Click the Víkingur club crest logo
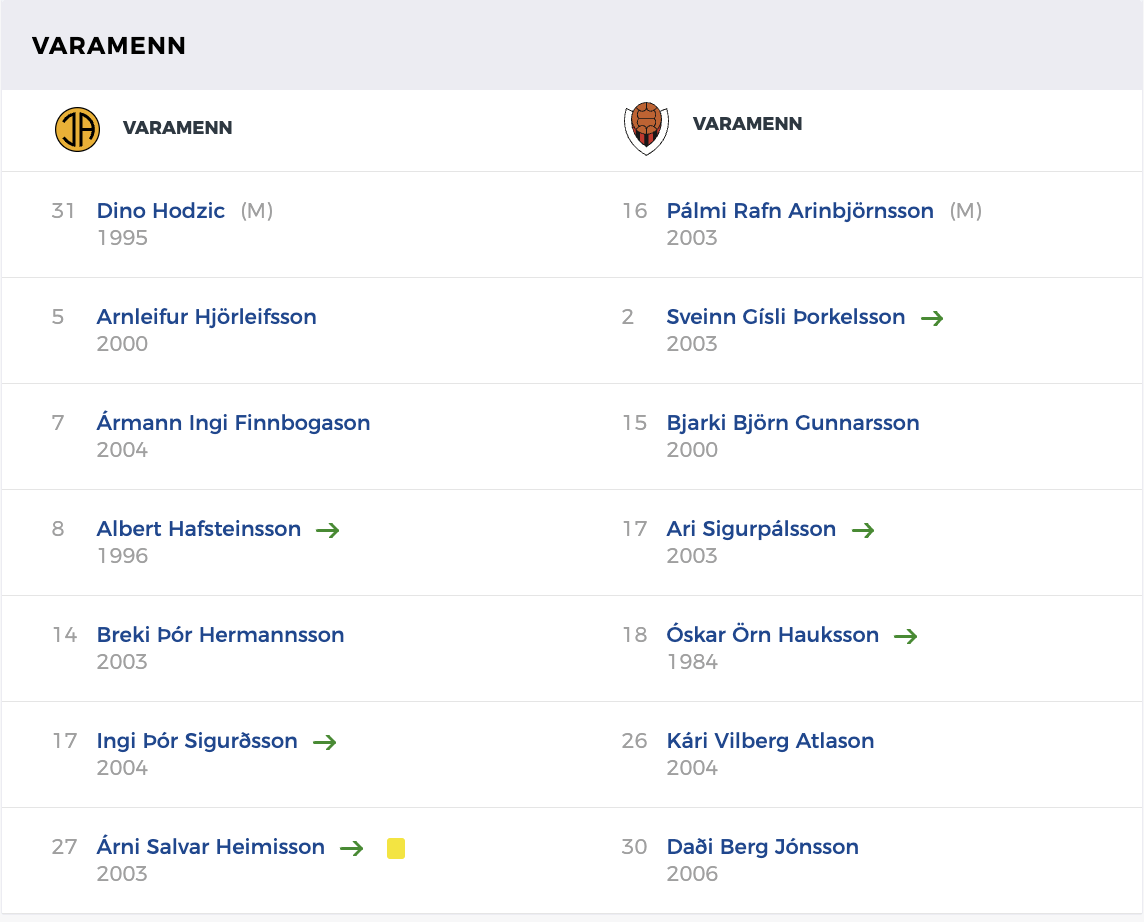1144x922 pixels. [646, 128]
